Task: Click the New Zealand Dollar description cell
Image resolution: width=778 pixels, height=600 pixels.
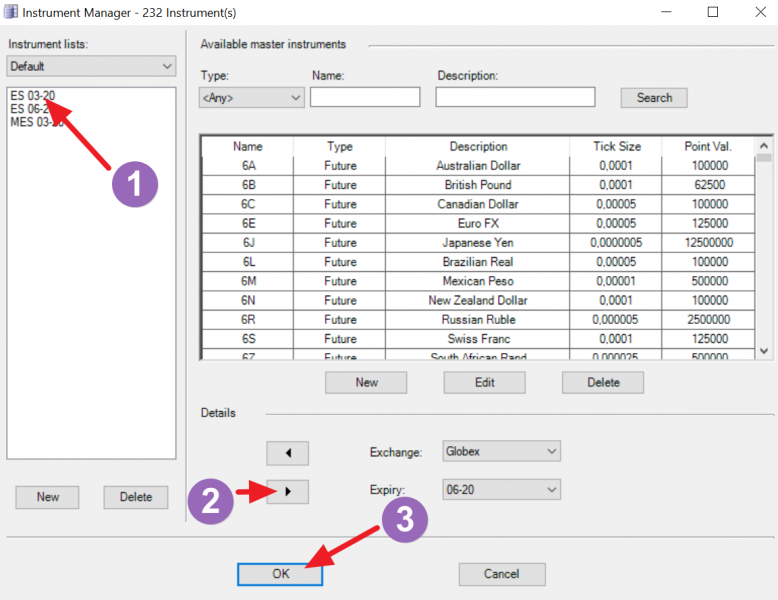Action: pyautogui.click(x=478, y=301)
